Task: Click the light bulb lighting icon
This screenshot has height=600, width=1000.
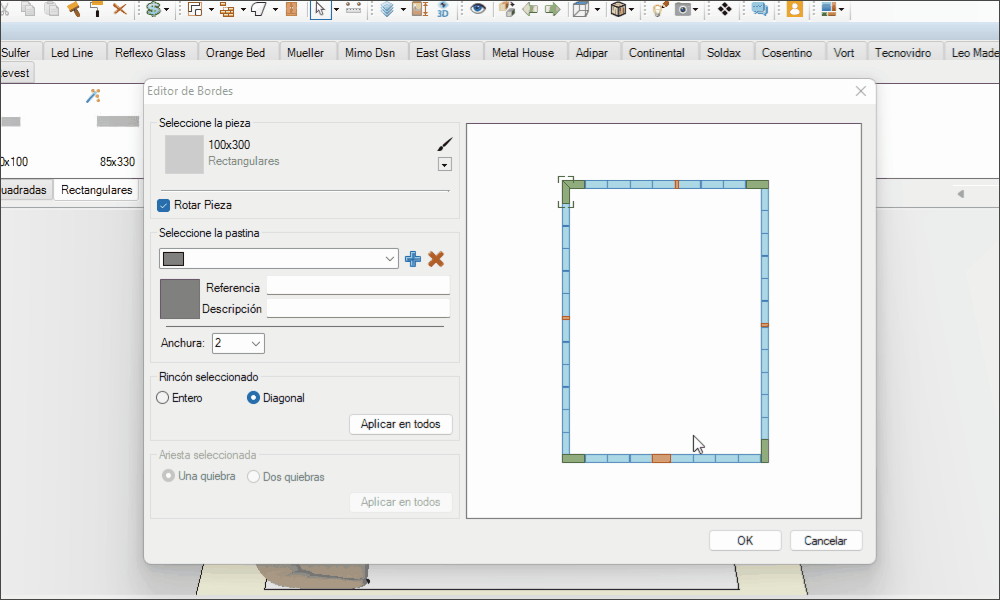Action: click(660, 9)
